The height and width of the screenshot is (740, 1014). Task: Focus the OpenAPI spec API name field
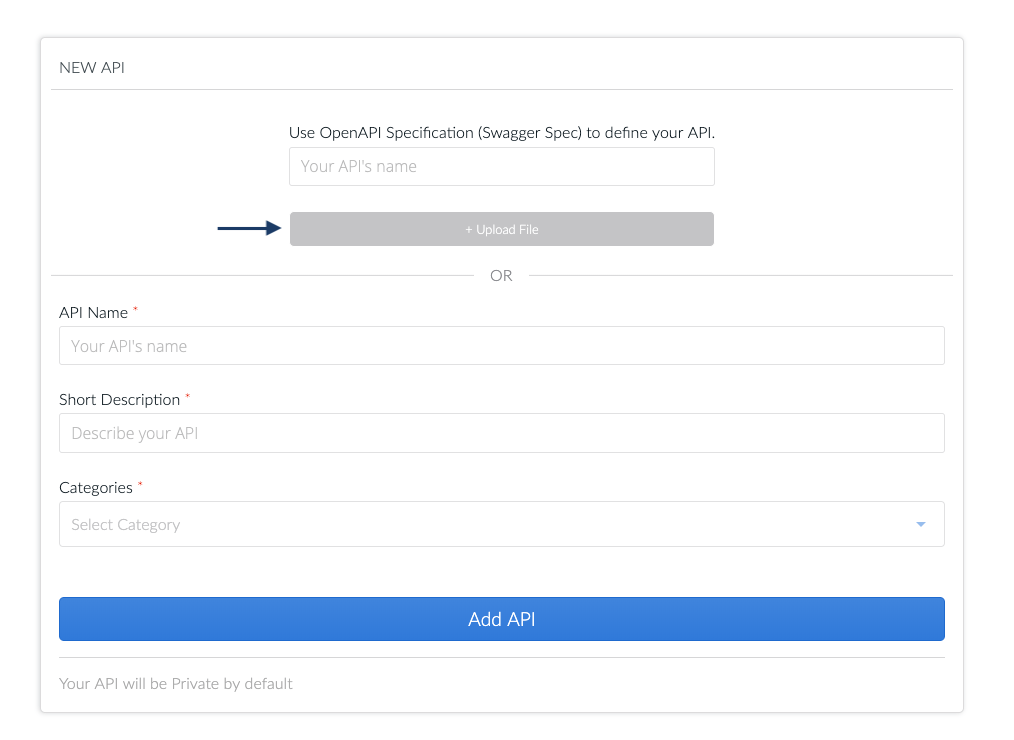click(501, 166)
